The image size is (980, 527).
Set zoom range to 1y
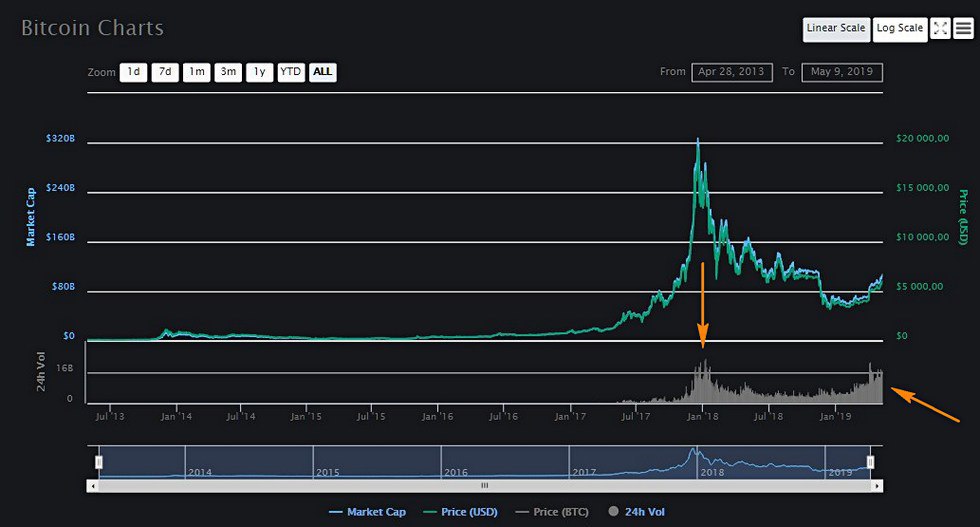point(259,72)
